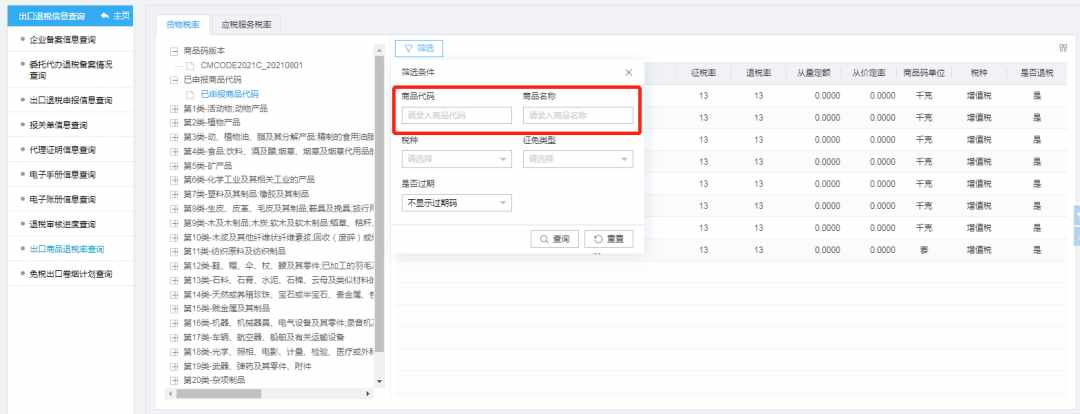Click 主页 home link in sidebar header
Image resolution: width=1080 pixels, height=414 pixels.
click(115, 15)
